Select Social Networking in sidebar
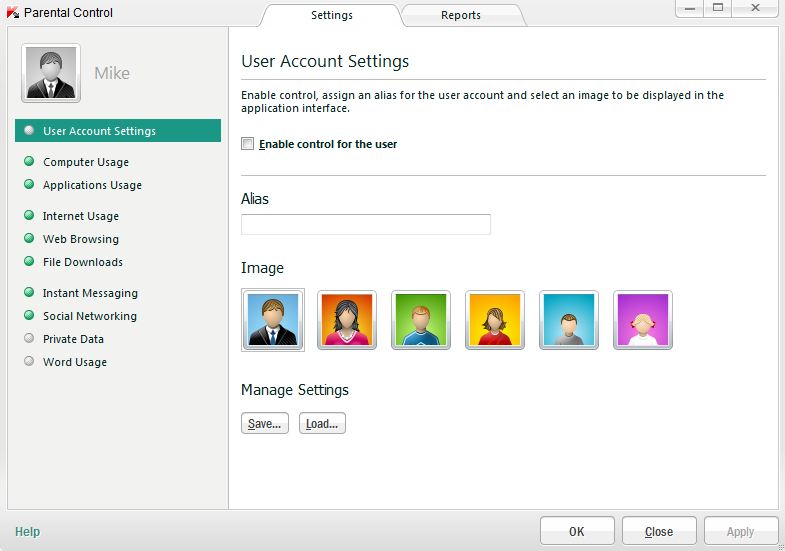 pos(89,316)
